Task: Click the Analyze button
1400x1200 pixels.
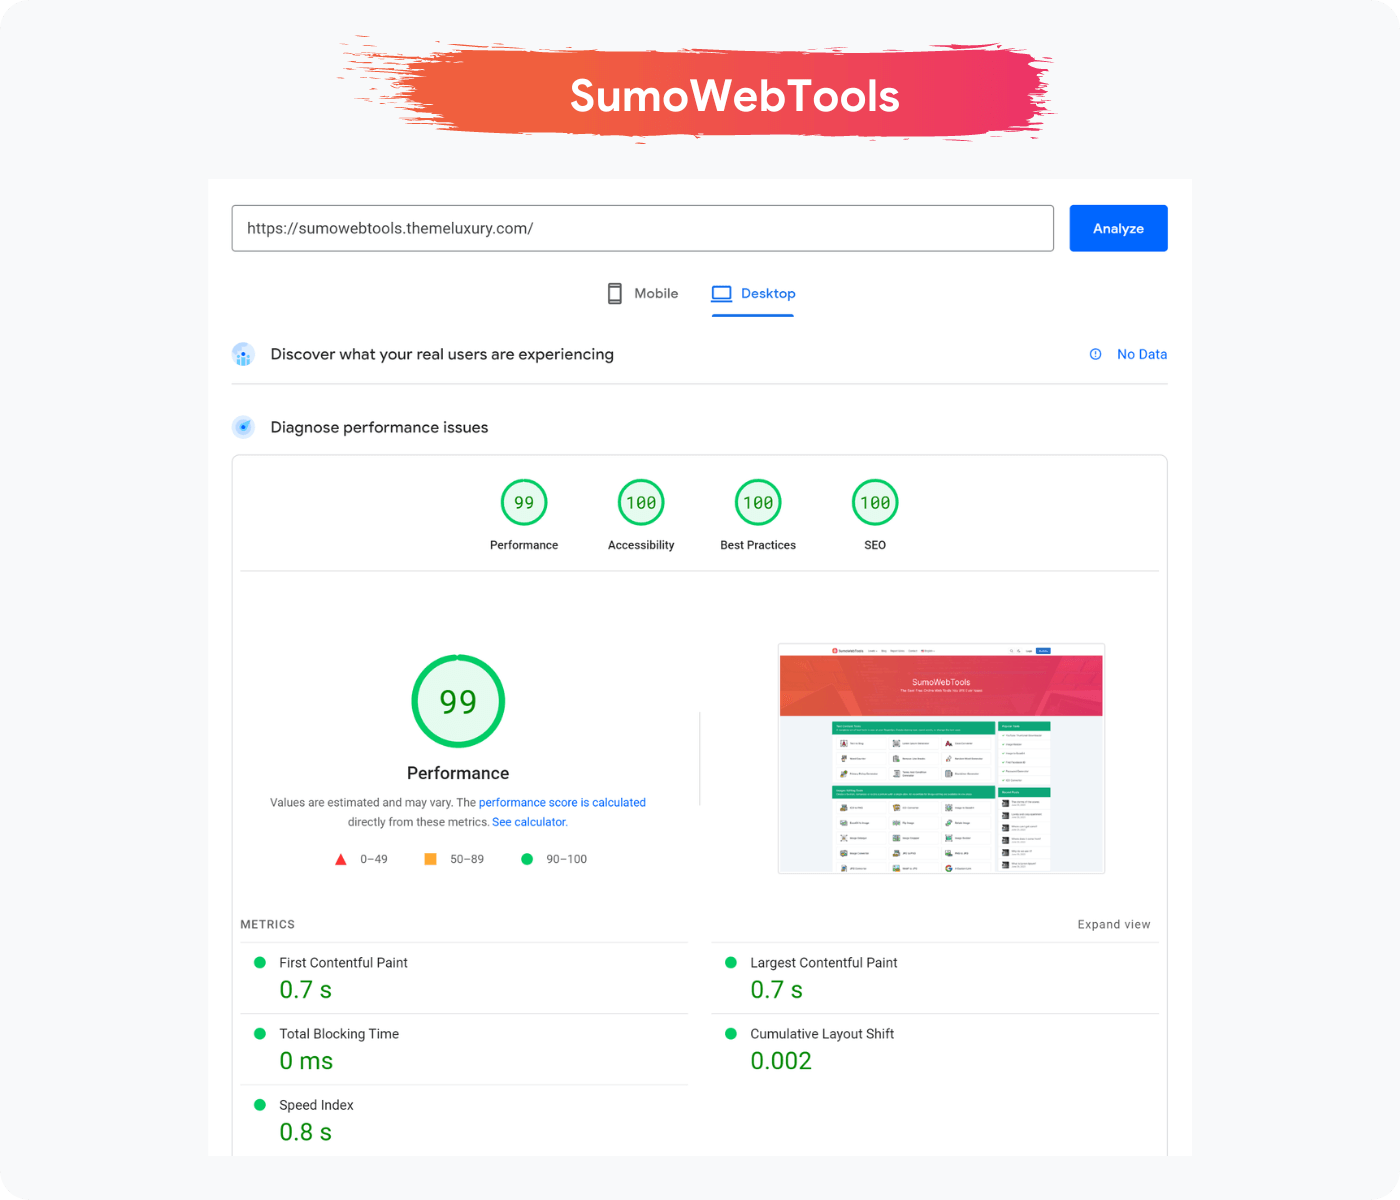Action: point(1118,228)
